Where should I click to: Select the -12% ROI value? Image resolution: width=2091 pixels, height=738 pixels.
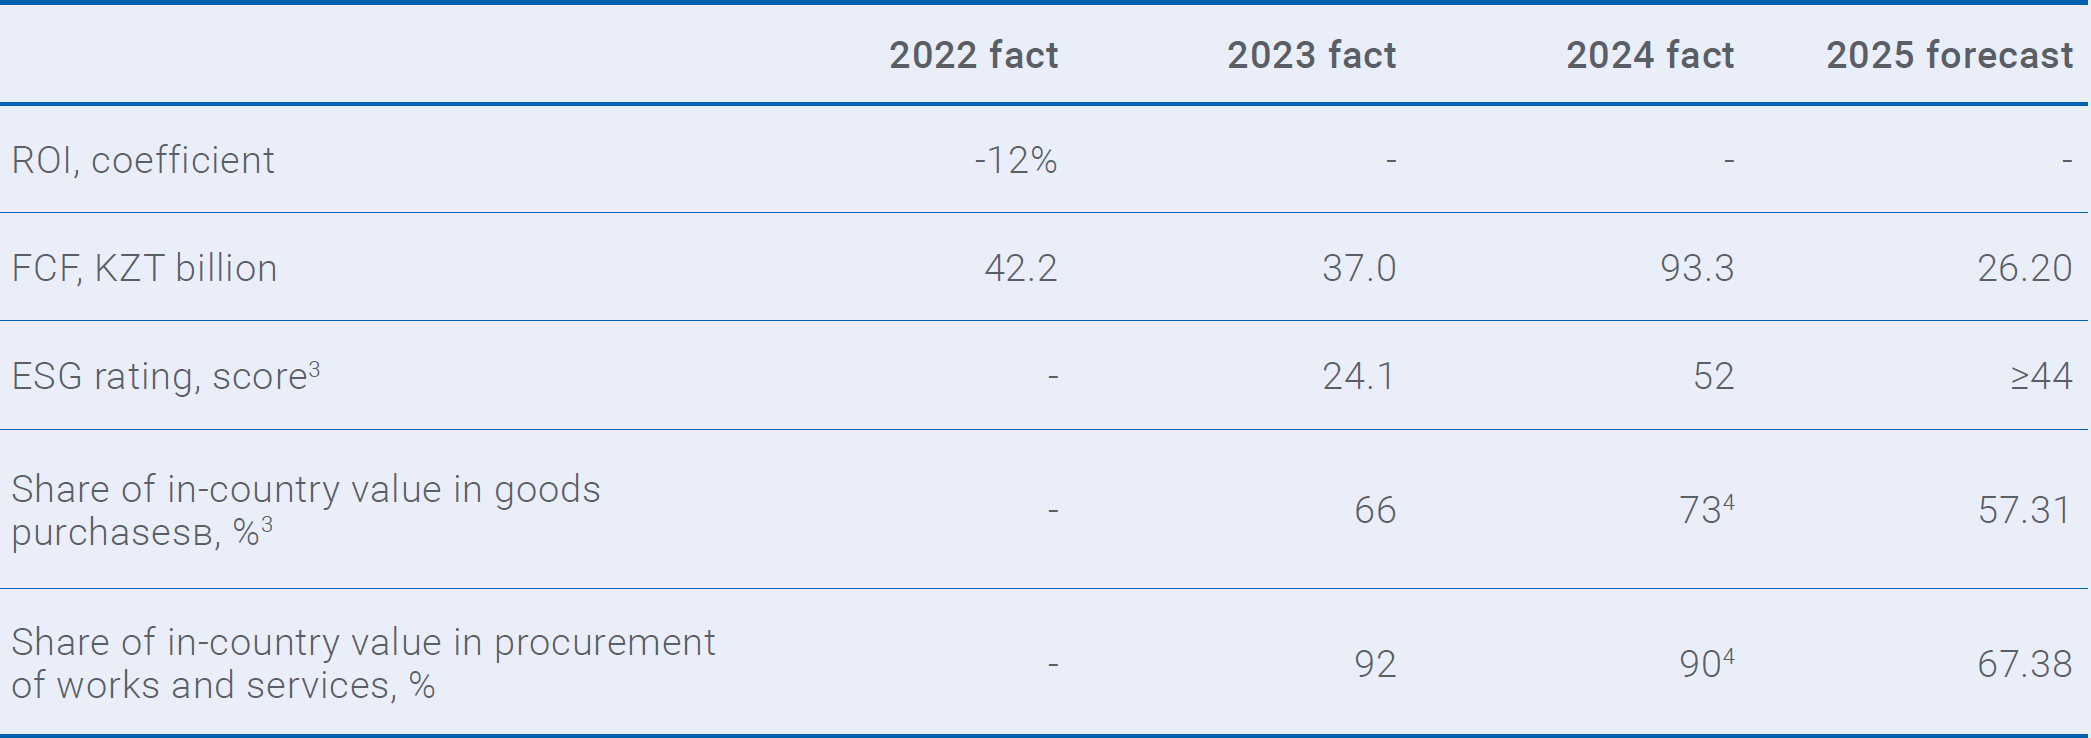click(x=1015, y=160)
